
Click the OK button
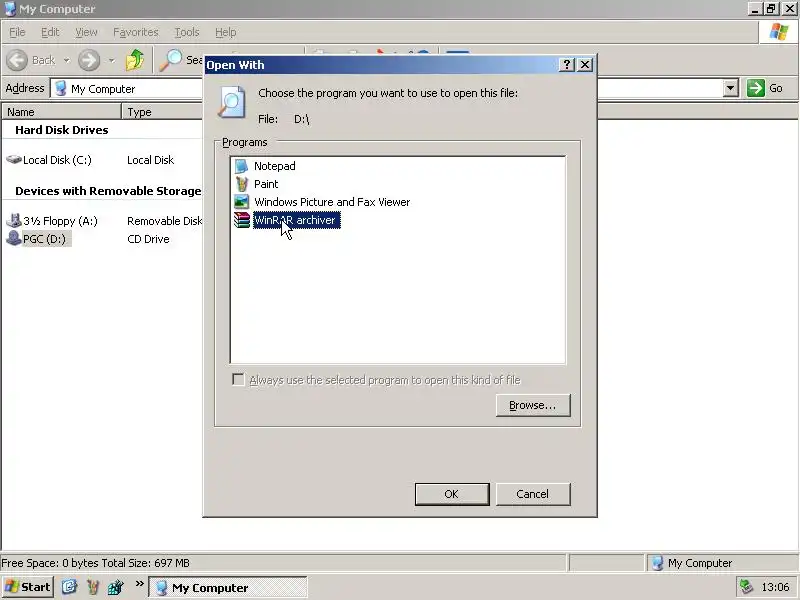click(x=452, y=494)
